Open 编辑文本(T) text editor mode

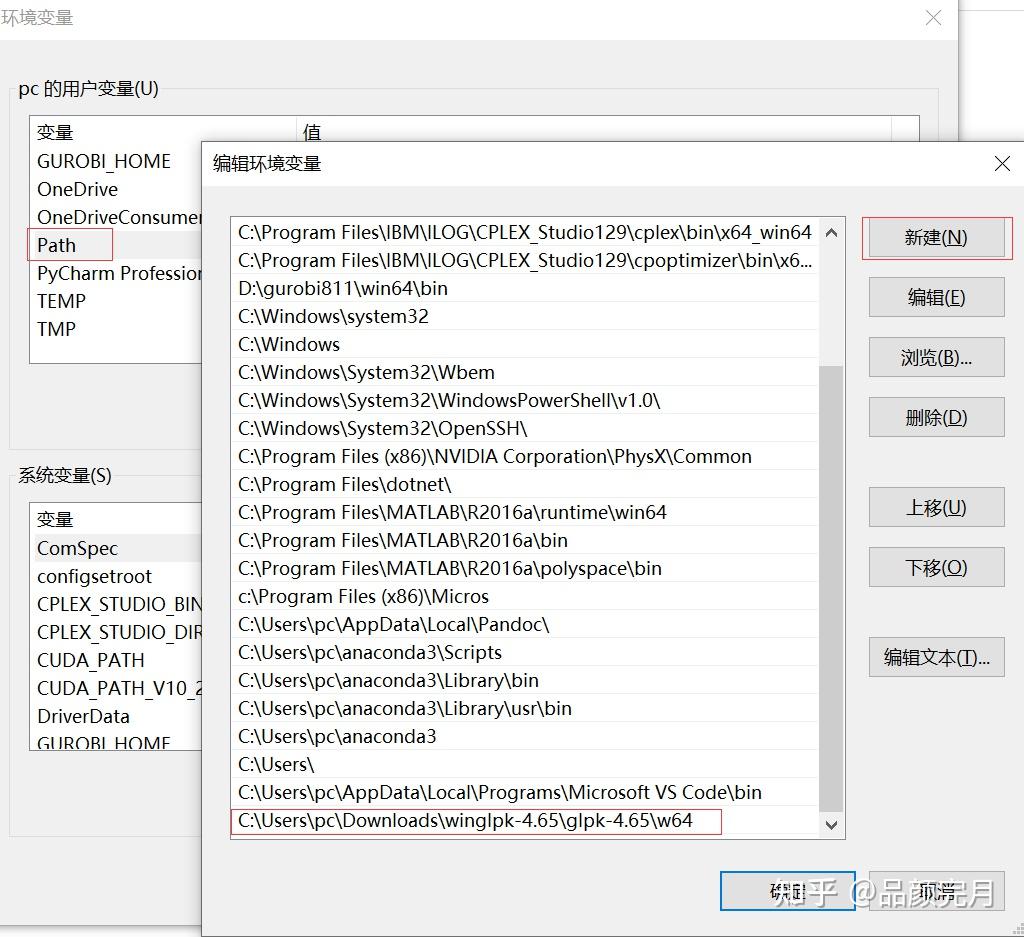point(936,657)
